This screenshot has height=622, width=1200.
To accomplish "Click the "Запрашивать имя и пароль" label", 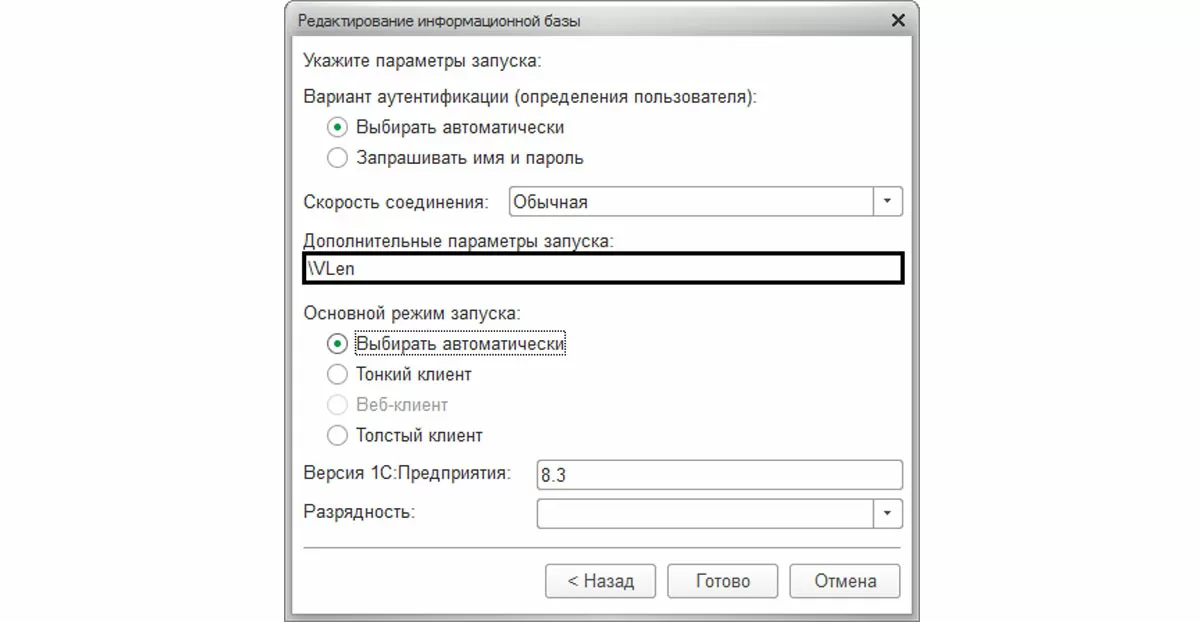I will [x=470, y=158].
